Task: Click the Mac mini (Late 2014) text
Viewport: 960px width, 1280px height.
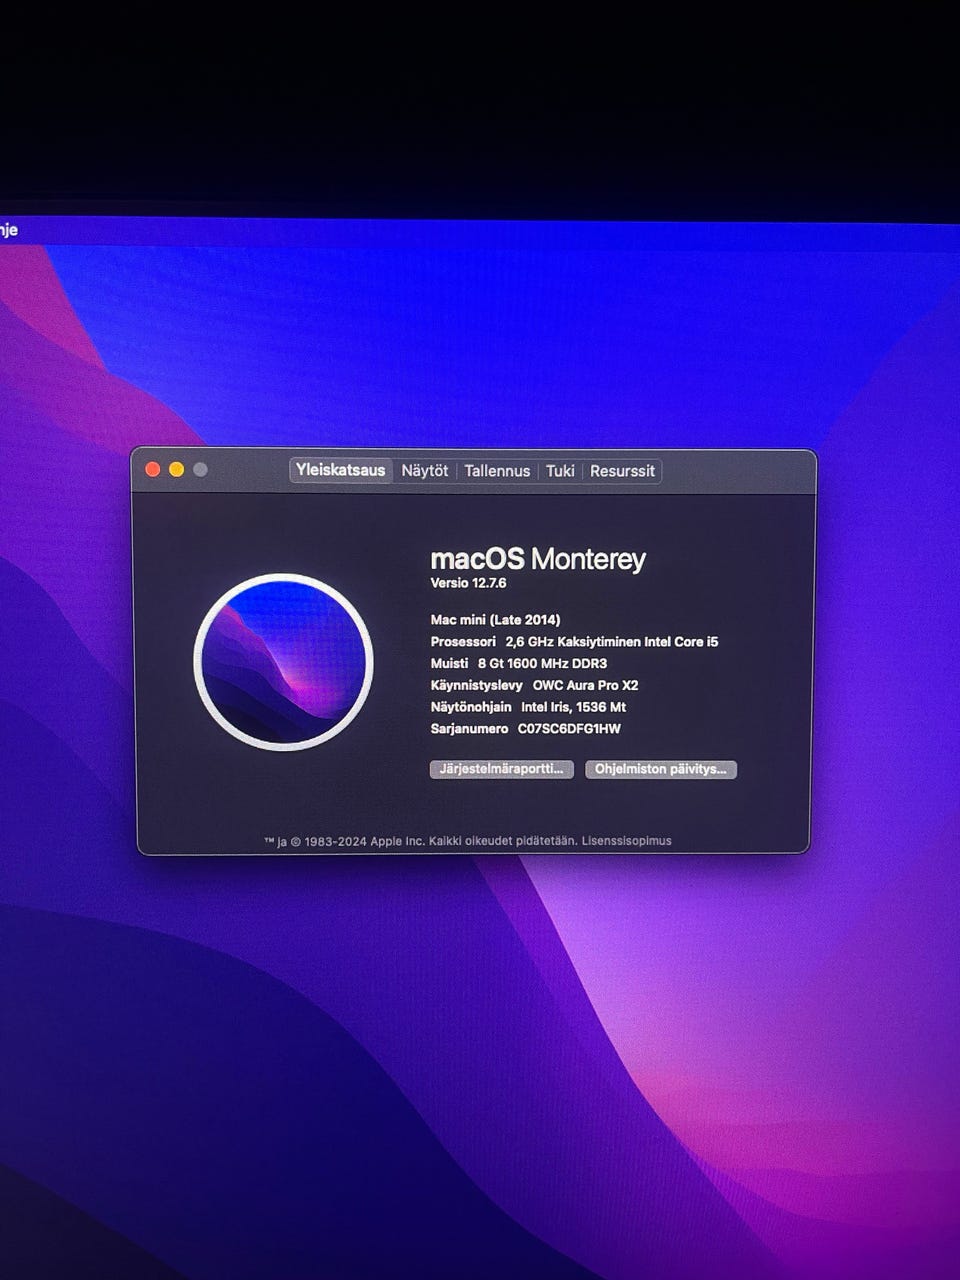Action: 495,620
